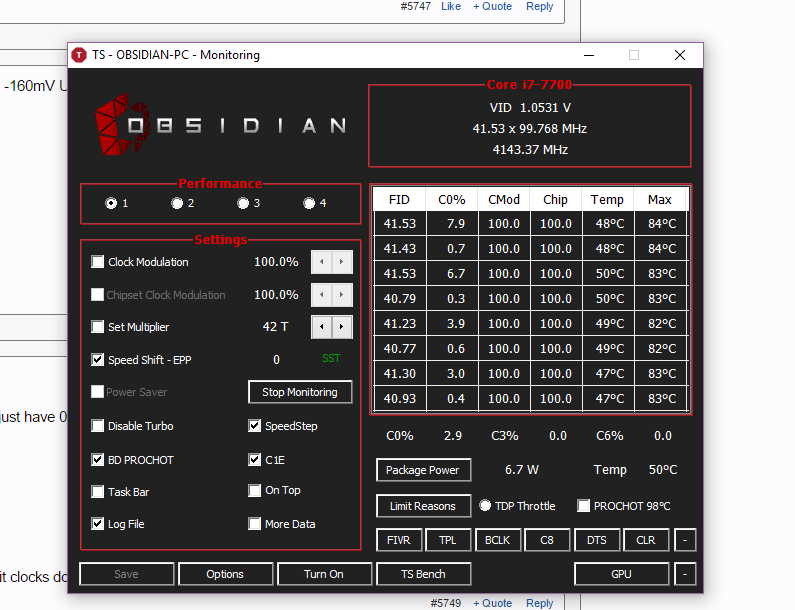The width and height of the screenshot is (795, 610).
Task: Toggle the TDP Throttle radio indicator
Action: point(485,506)
